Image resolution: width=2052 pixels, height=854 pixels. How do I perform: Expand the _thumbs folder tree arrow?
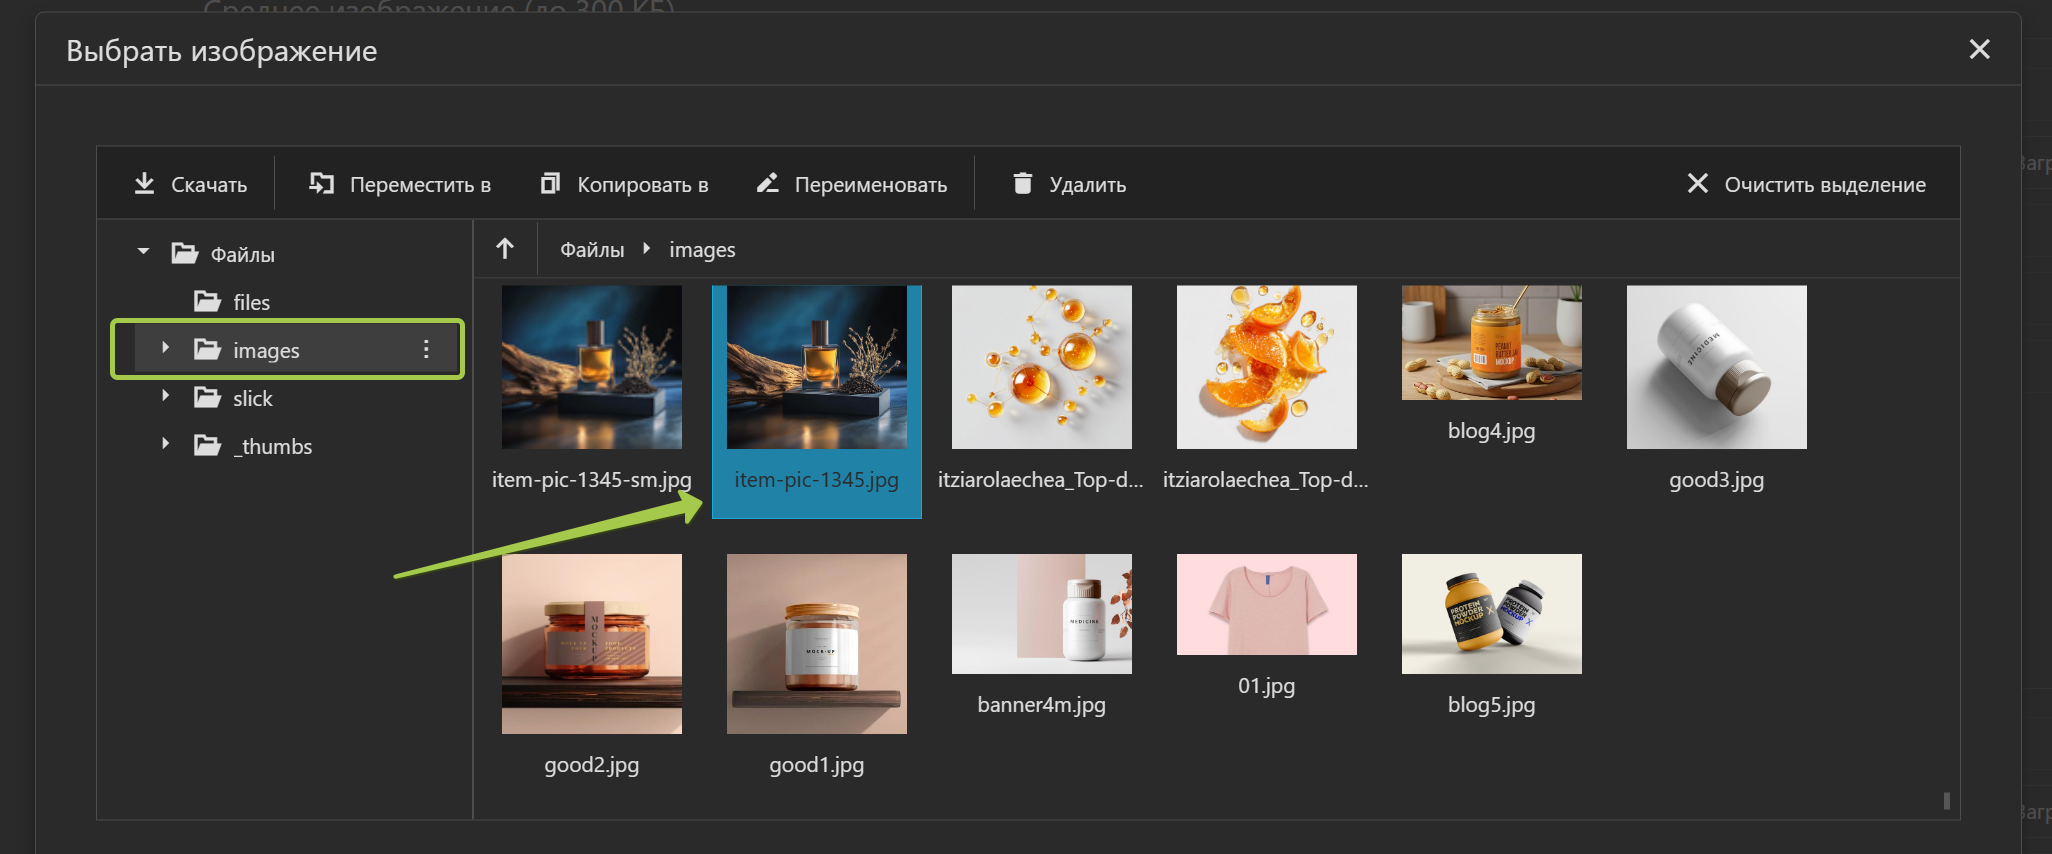[166, 444]
